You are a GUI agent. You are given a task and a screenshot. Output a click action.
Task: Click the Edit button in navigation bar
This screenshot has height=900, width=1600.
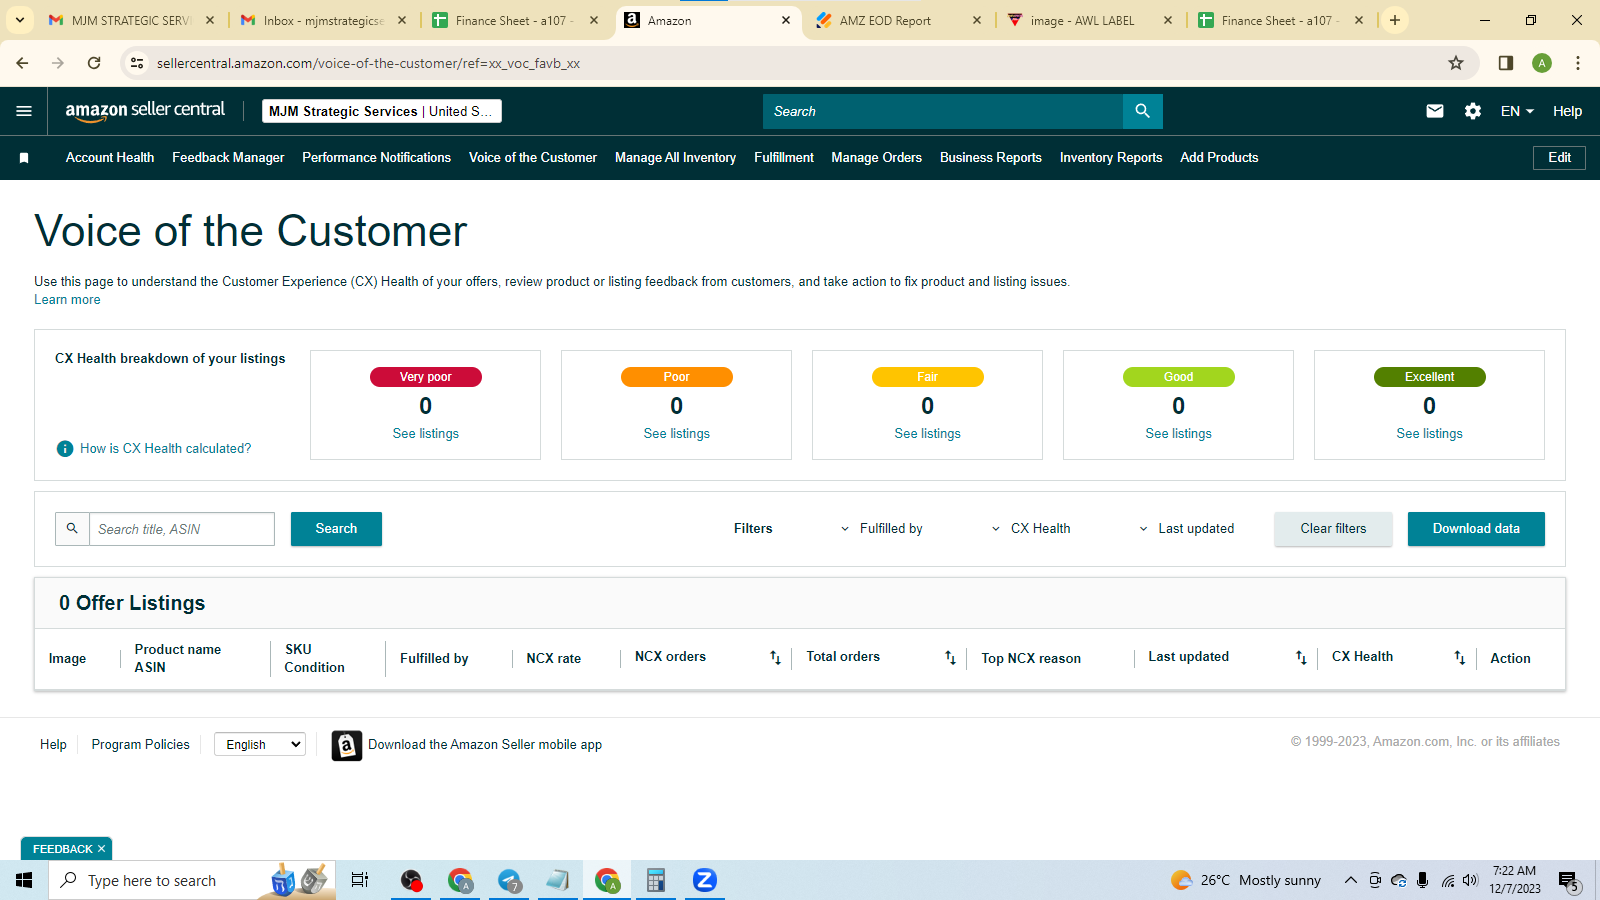1559,158
